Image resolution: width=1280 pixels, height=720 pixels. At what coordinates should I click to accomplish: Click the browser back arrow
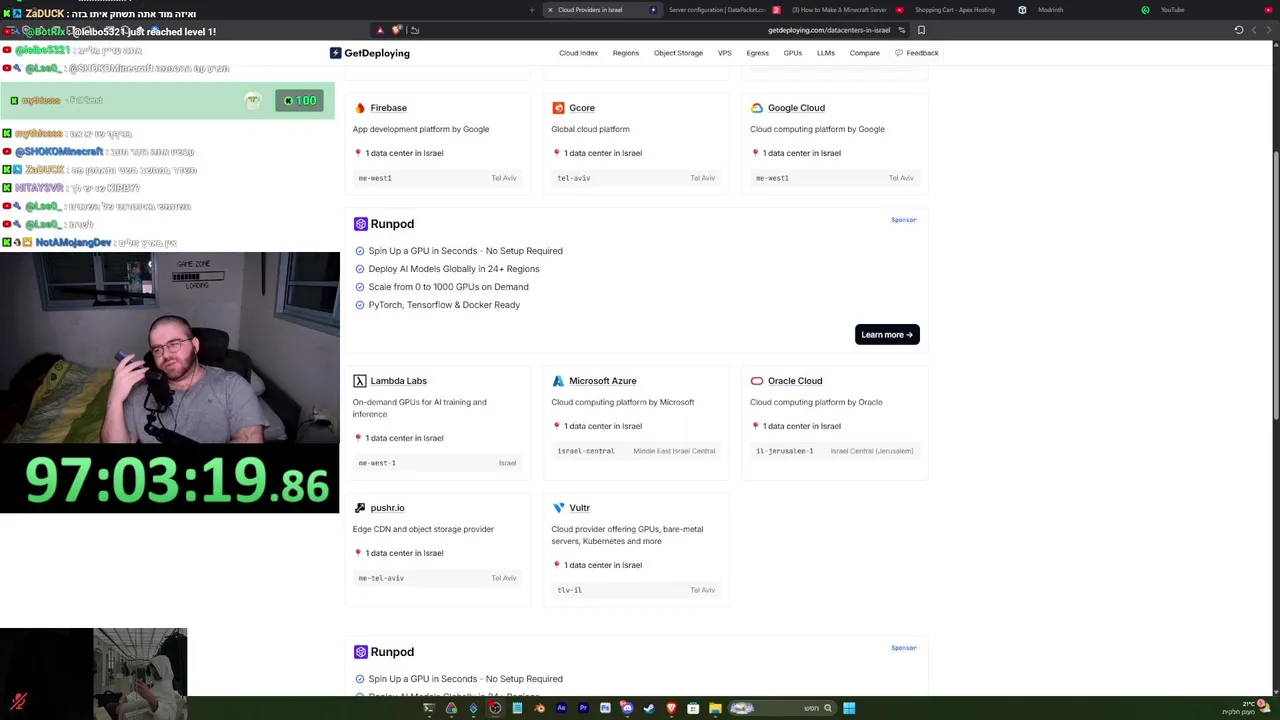coord(1270,30)
